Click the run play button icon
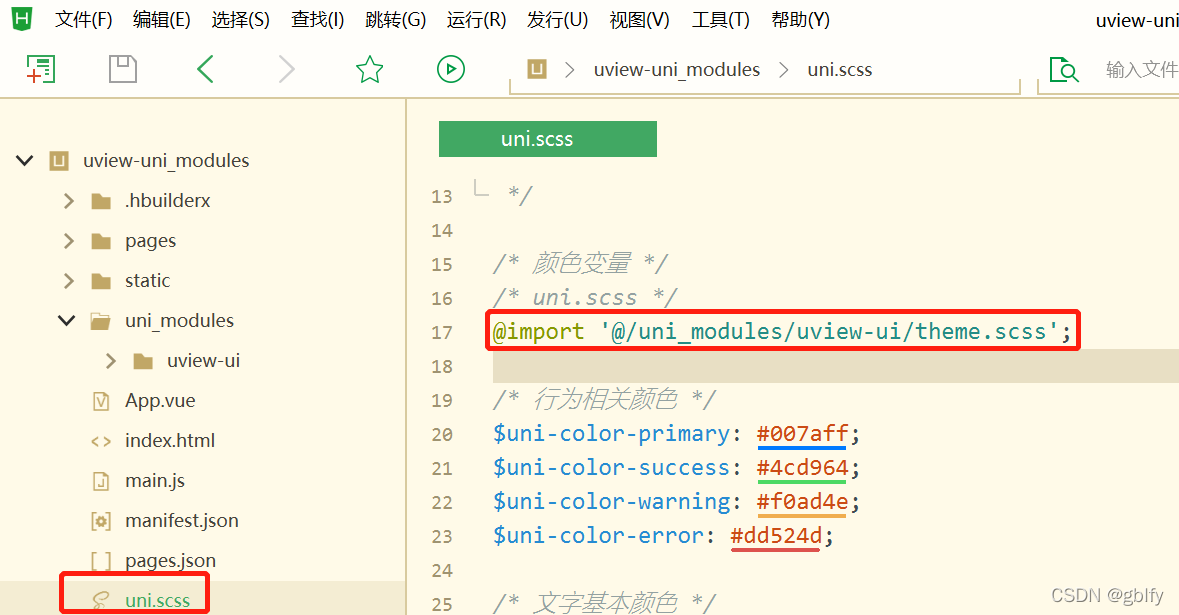The image size is (1179, 615). coord(451,69)
